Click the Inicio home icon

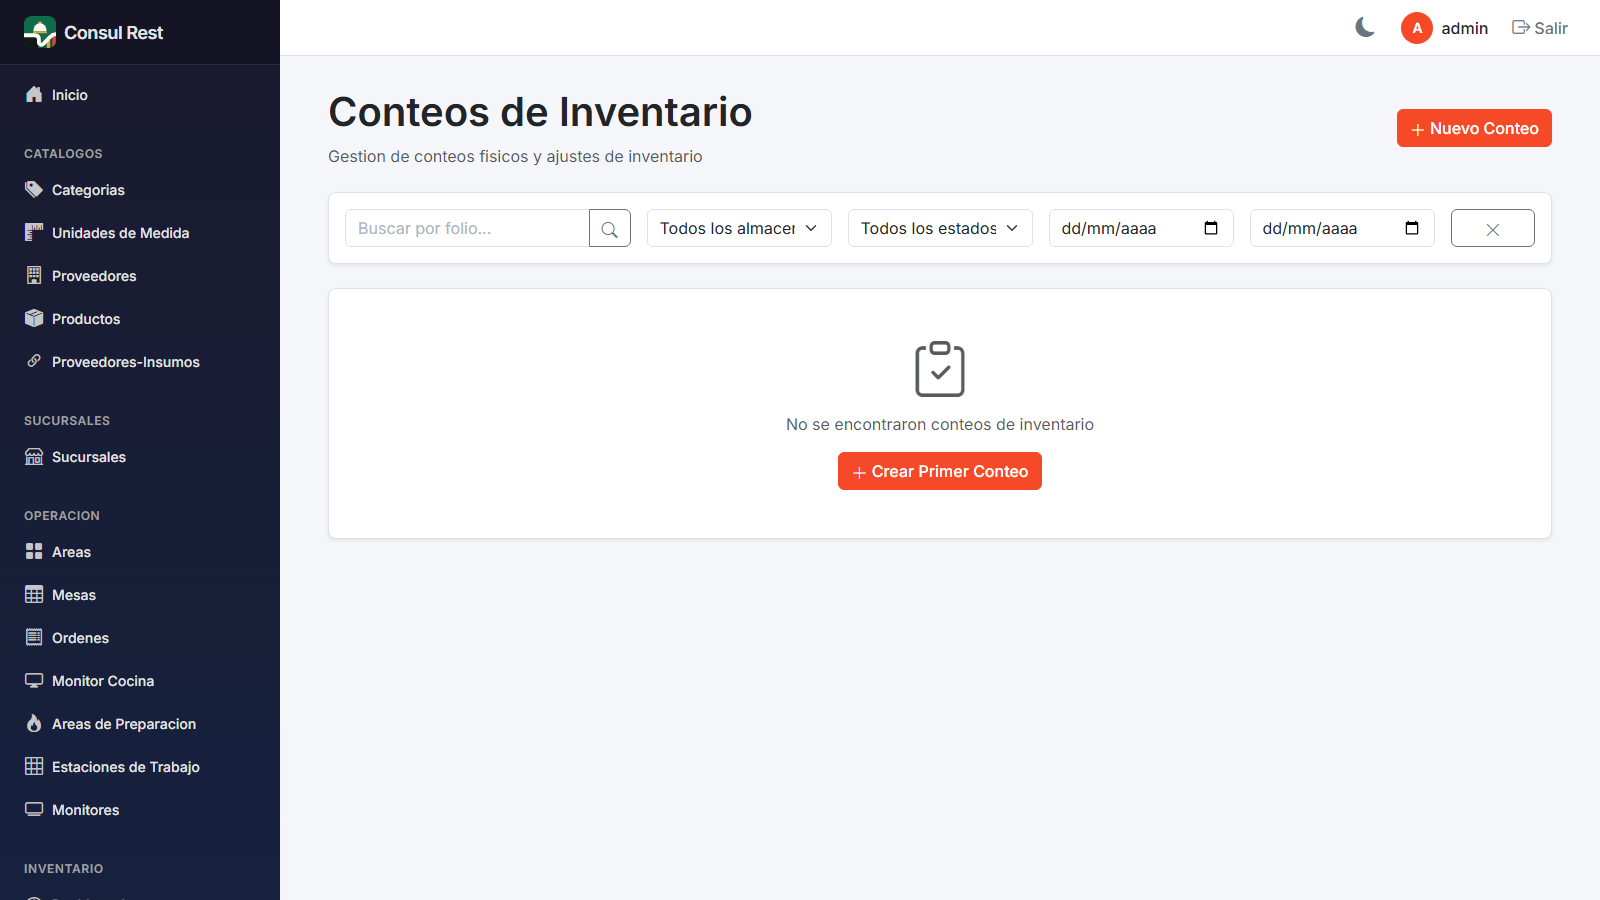click(34, 94)
